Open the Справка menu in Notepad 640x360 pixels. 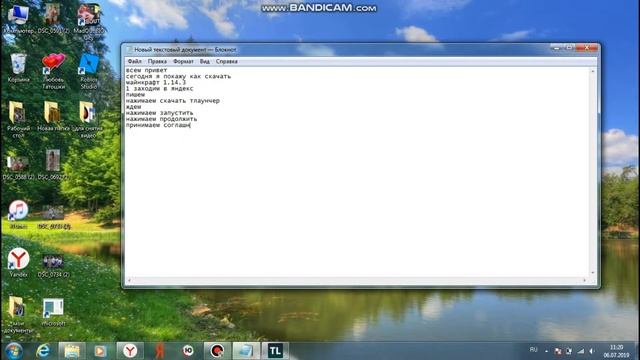click(x=227, y=61)
